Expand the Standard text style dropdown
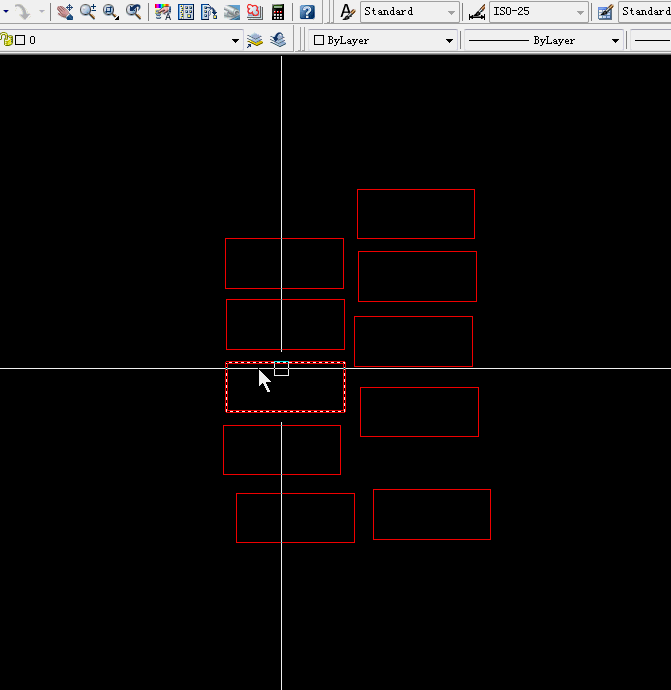The height and width of the screenshot is (690, 671). click(452, 13)
